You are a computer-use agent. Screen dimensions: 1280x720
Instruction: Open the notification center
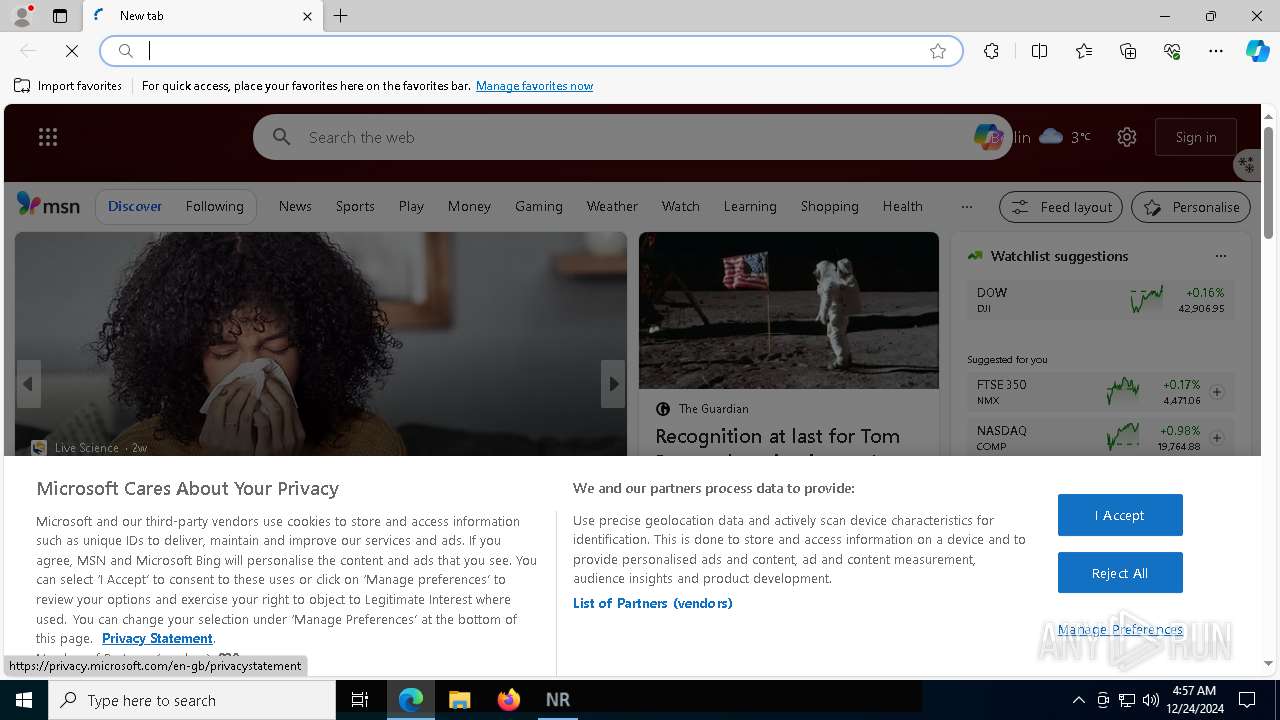(1247, 700)
